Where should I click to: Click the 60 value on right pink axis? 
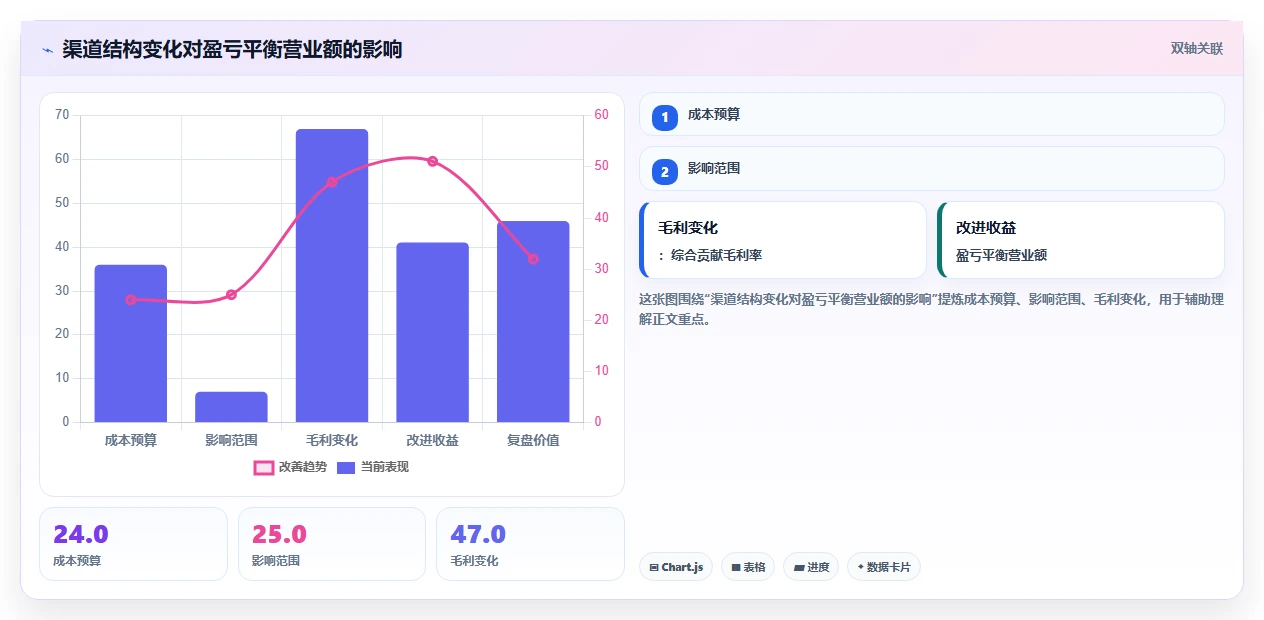click(601, 115)
